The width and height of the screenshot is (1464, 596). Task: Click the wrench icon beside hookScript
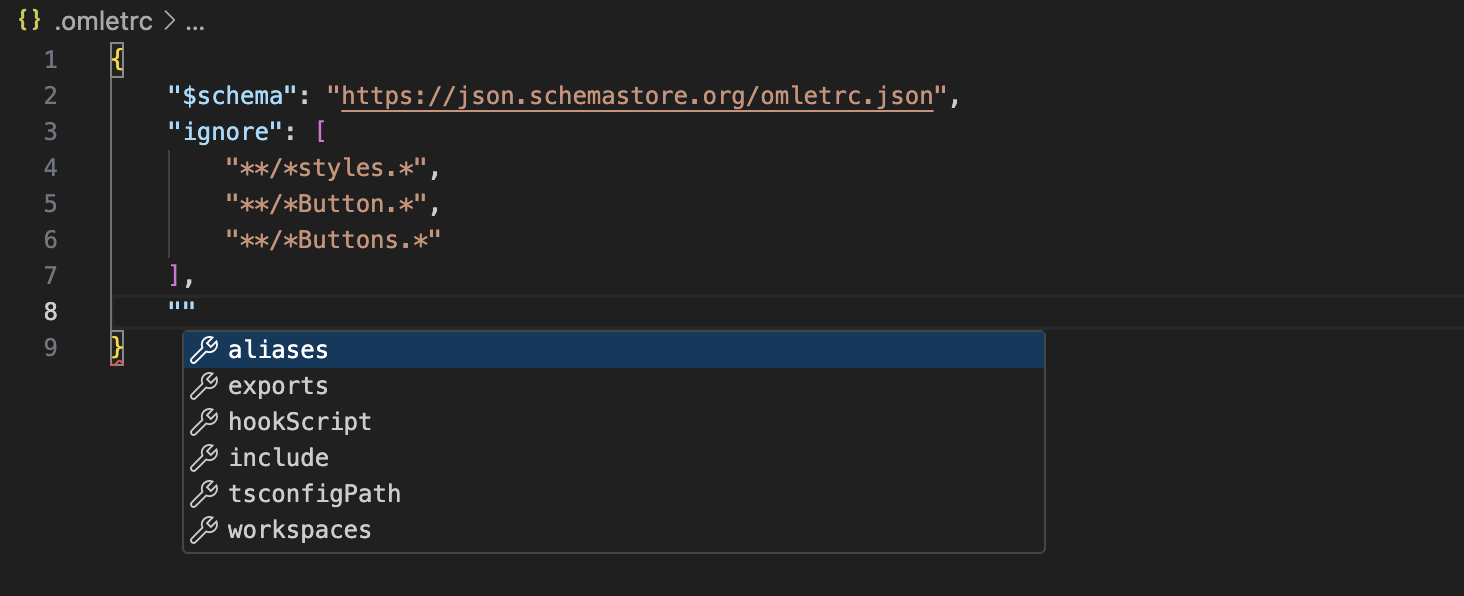pyautogui.click(x=204, y=422)
